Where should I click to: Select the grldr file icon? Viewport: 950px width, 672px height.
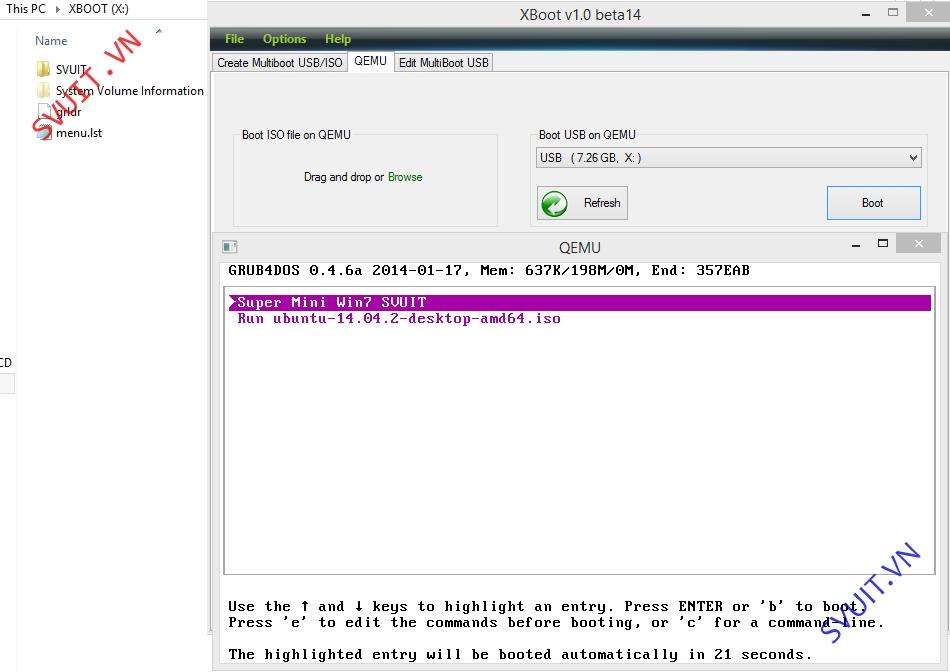(44, 111)
